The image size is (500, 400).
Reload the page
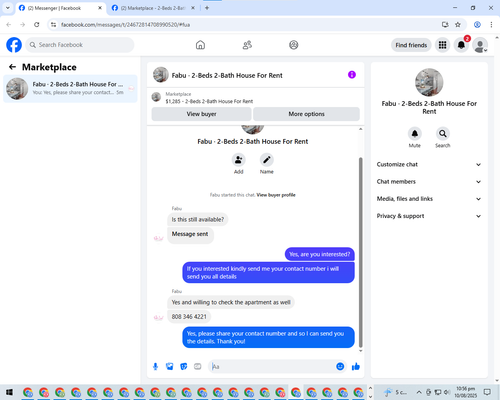(37, 25)
